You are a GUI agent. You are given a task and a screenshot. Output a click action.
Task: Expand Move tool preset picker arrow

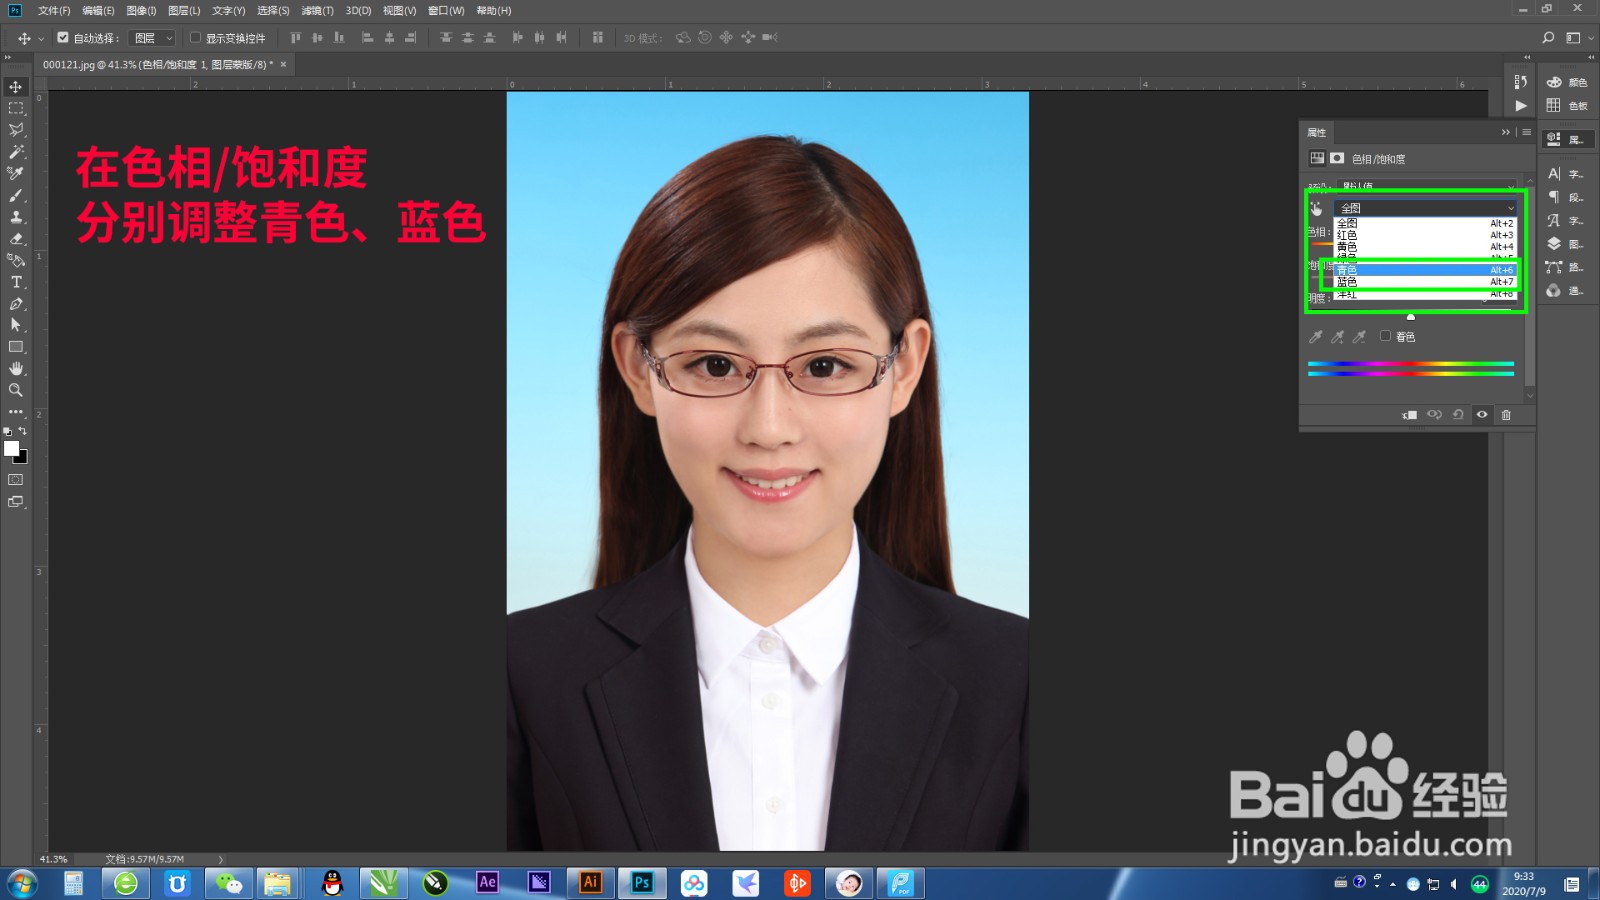tap(41, 39)
